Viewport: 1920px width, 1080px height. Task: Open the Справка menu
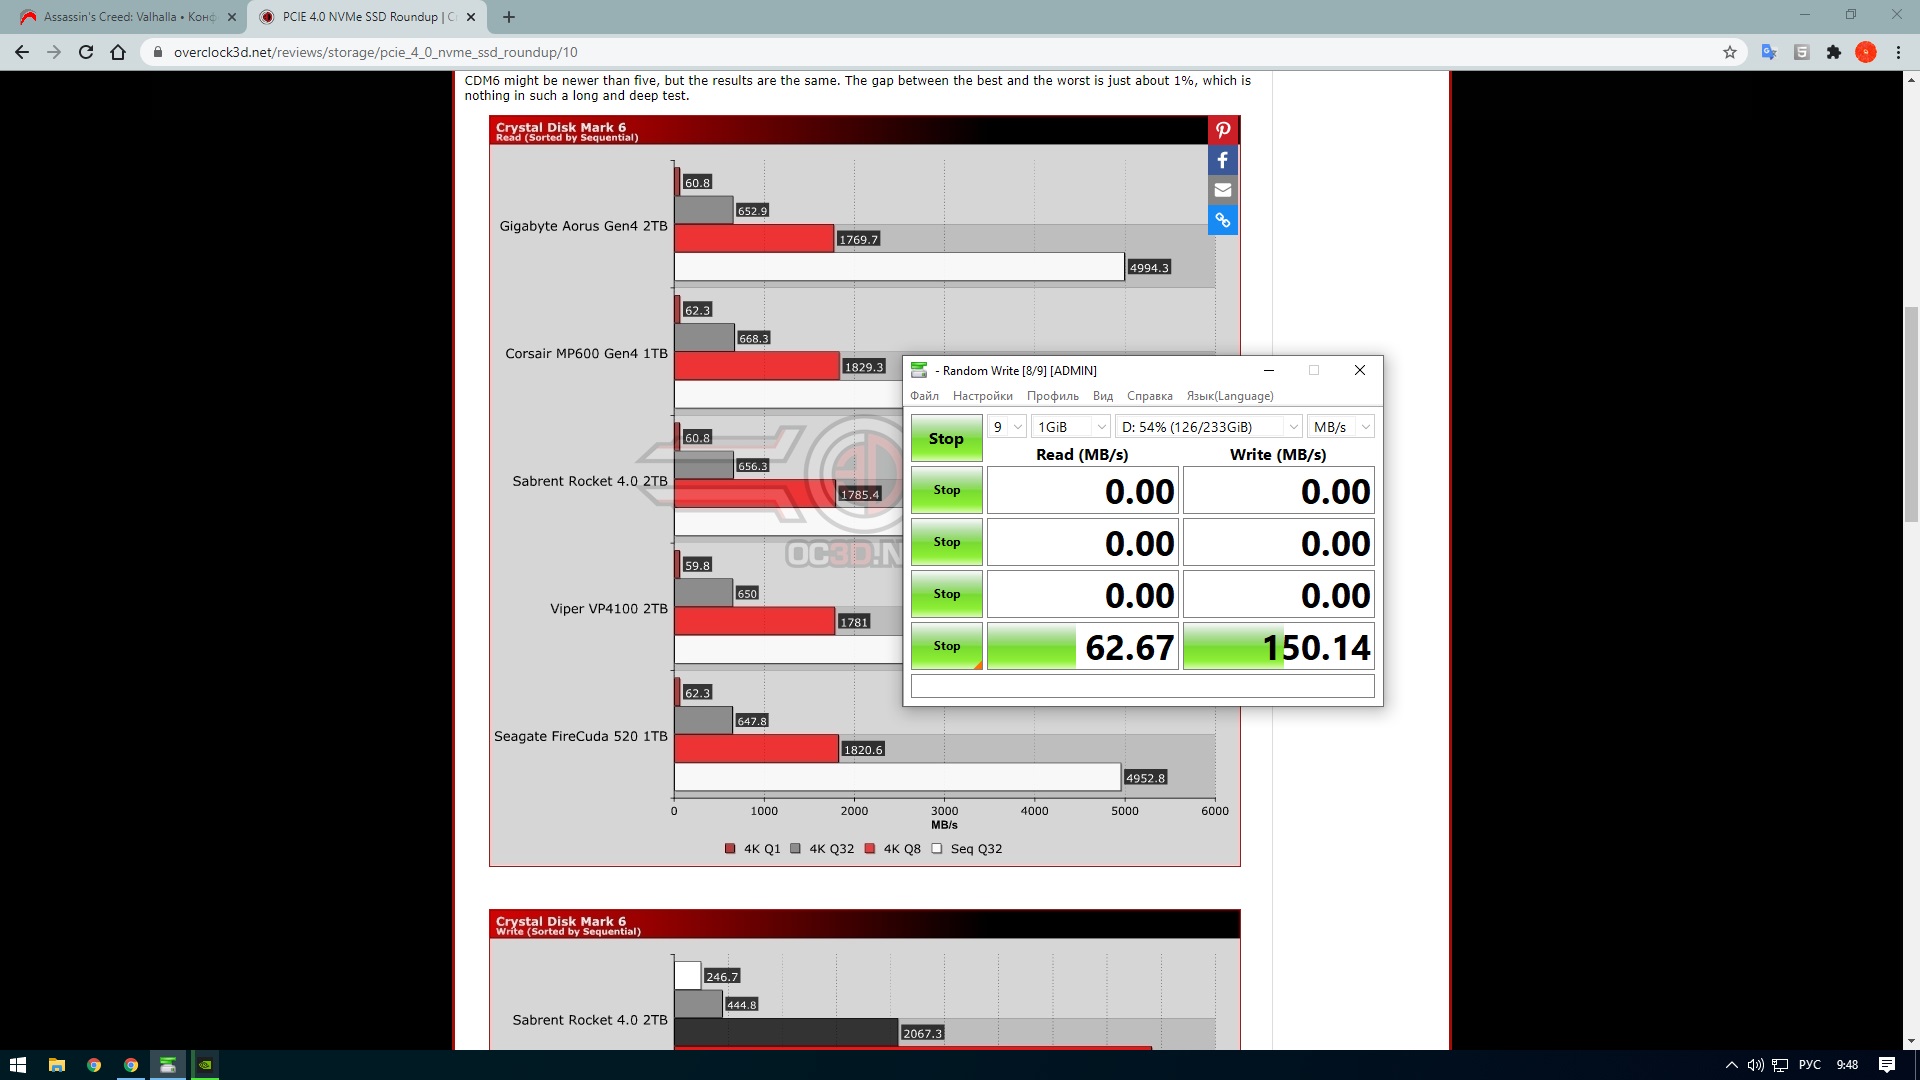[1149, 396]
